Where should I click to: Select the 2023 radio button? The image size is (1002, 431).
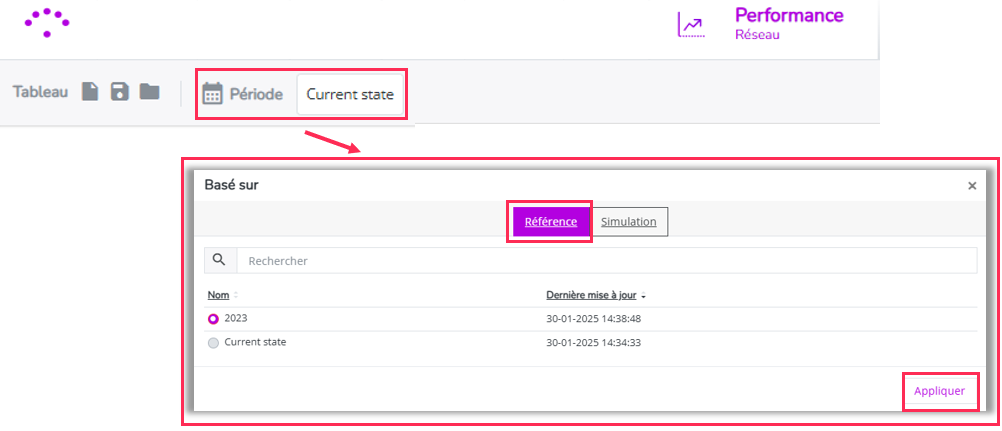[213, 318]
